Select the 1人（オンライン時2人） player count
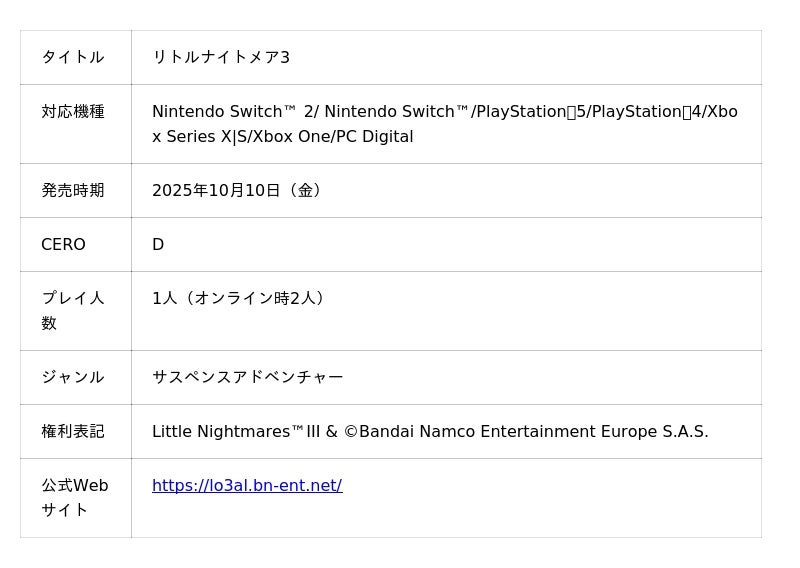800x568 pixels. tap(240, 298)
